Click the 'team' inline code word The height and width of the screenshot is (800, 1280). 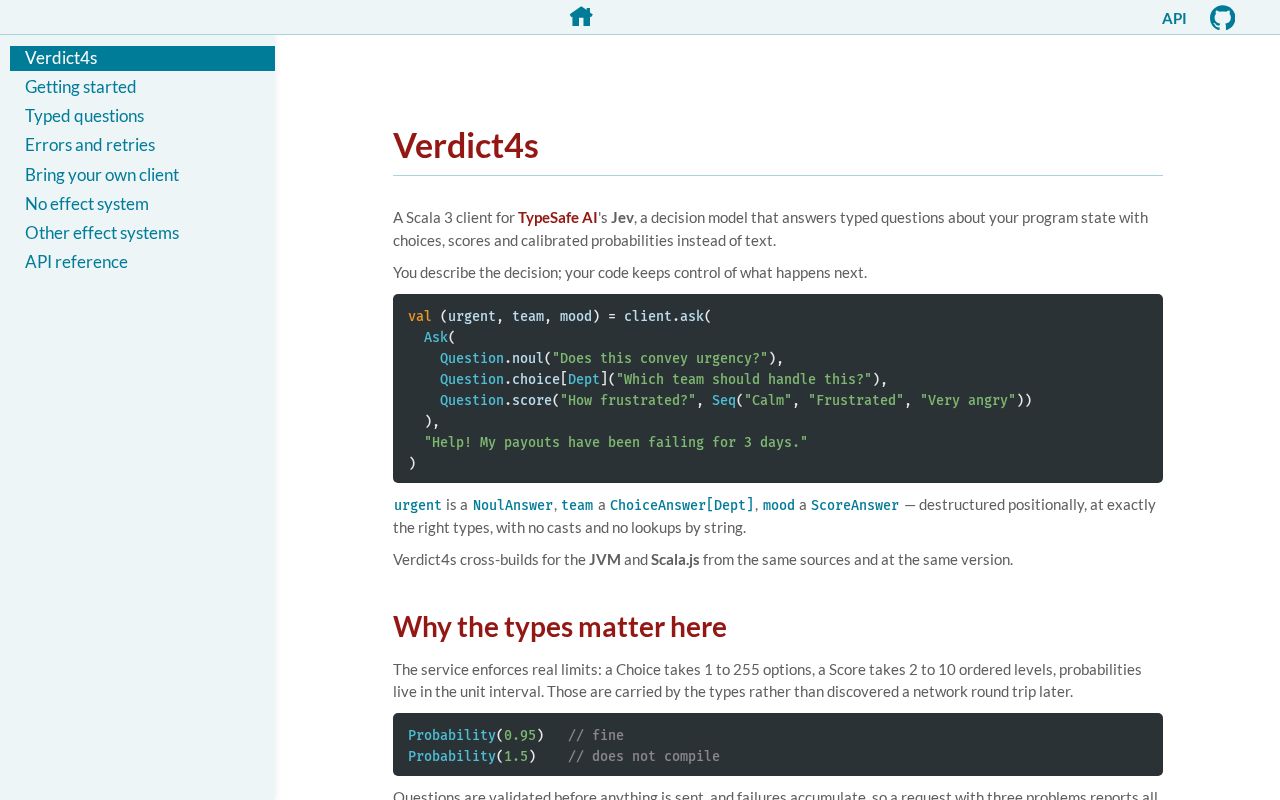pyautogui.click(x=577, y=505)
